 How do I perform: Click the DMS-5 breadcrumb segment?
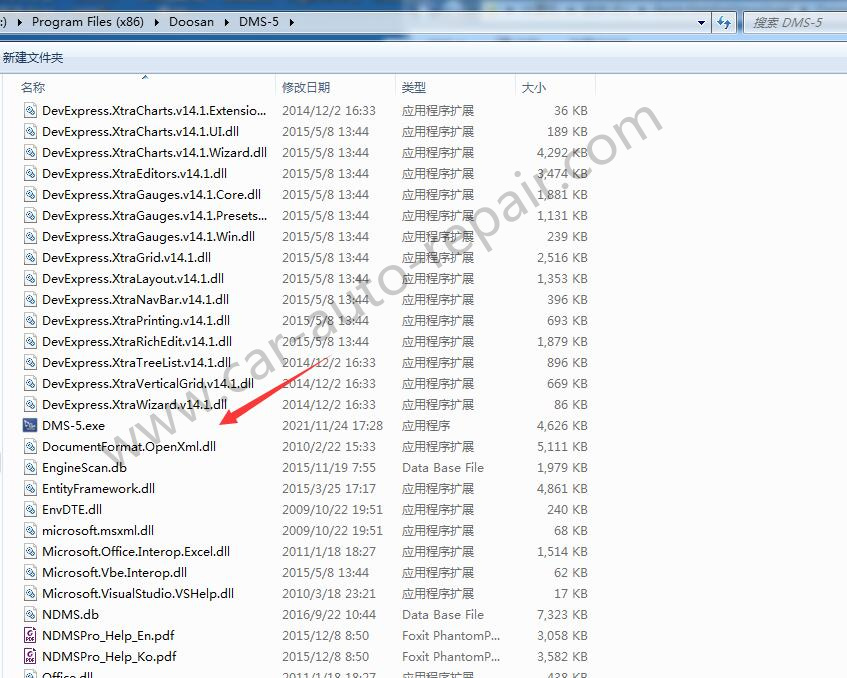(259, 22)
